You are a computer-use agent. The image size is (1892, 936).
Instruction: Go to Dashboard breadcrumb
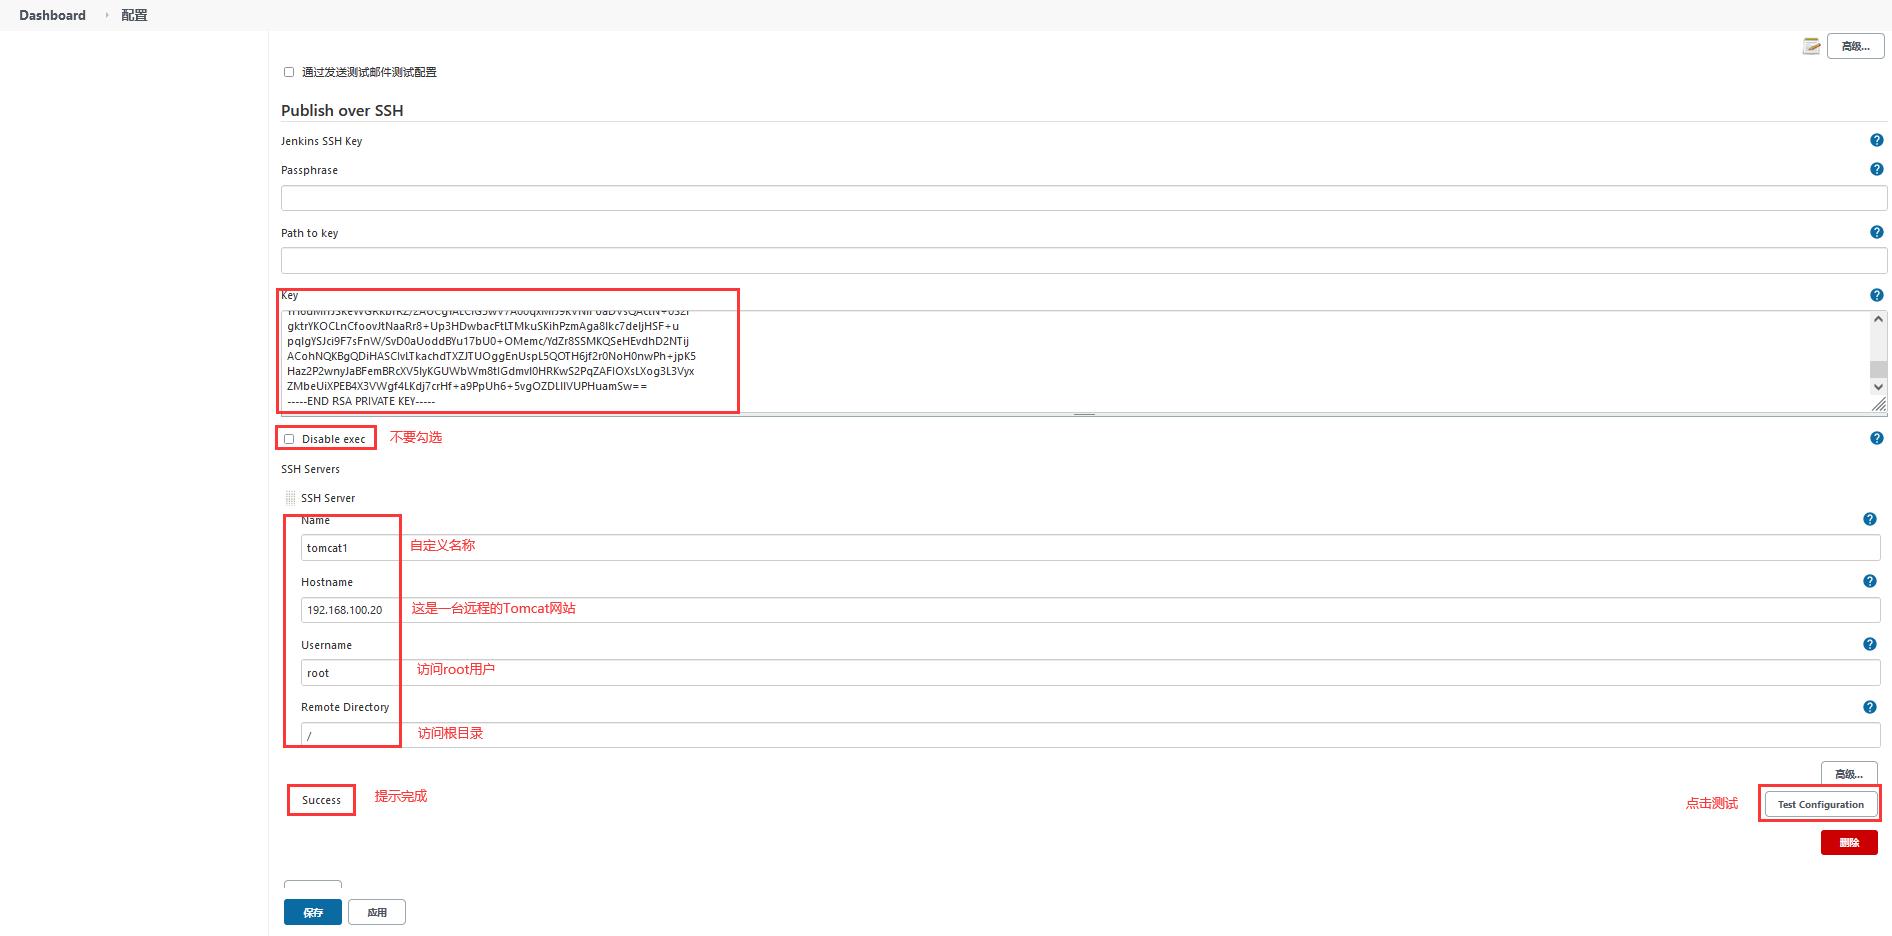[x=52, y=15]
